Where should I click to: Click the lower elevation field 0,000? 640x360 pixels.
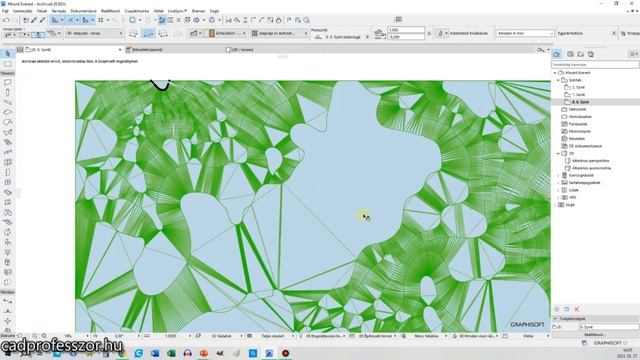click(x=406, y=37)
